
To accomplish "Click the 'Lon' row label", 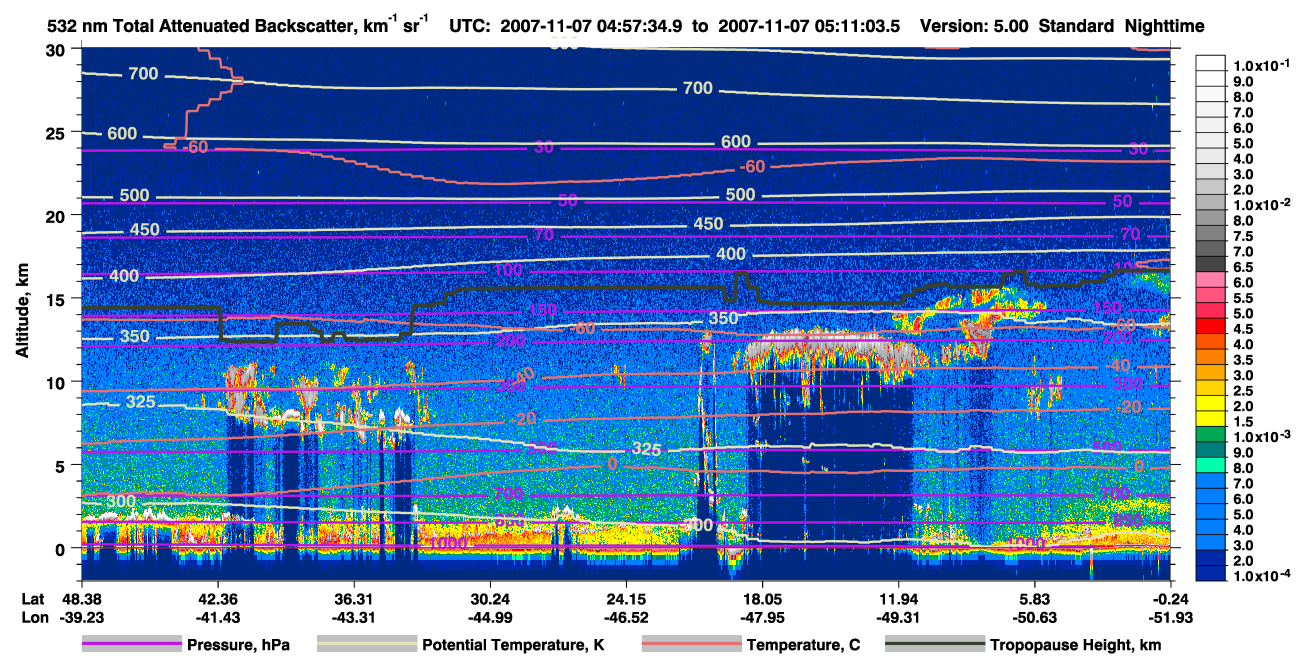I will tap(33, 617).
